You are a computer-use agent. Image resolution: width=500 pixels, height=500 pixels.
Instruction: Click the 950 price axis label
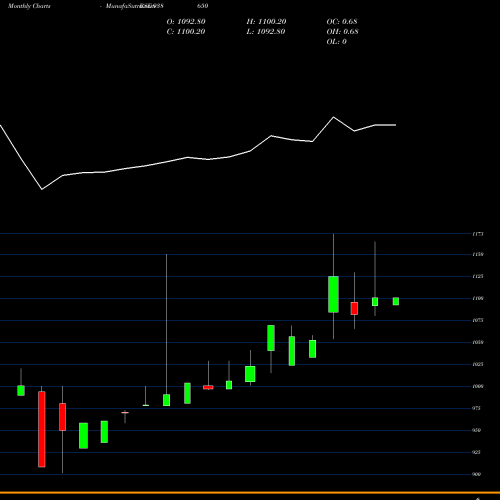(477, 430)
